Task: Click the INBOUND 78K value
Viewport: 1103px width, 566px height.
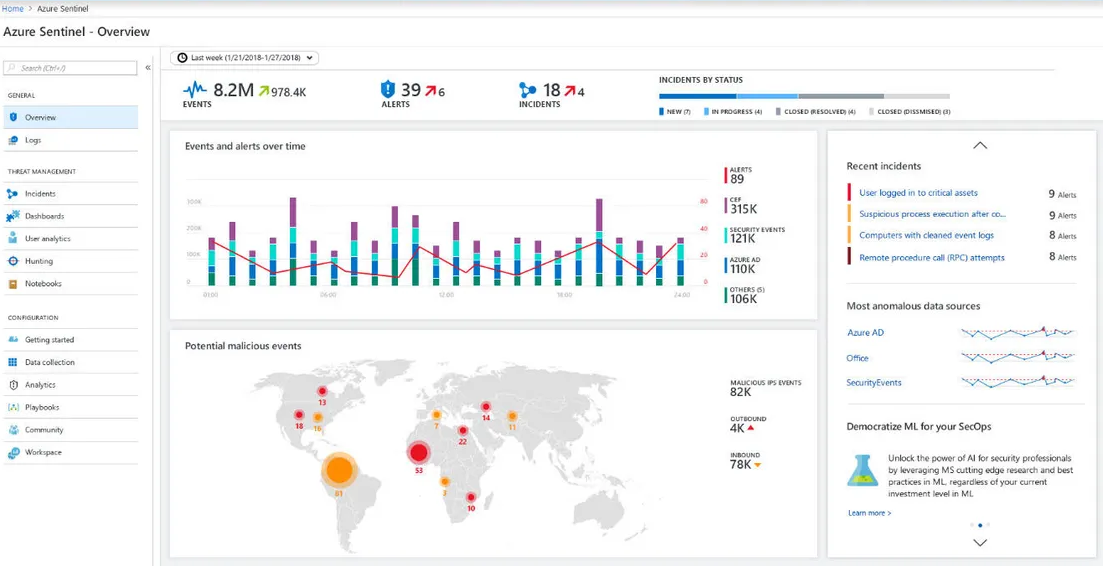Action: (741, 465)
